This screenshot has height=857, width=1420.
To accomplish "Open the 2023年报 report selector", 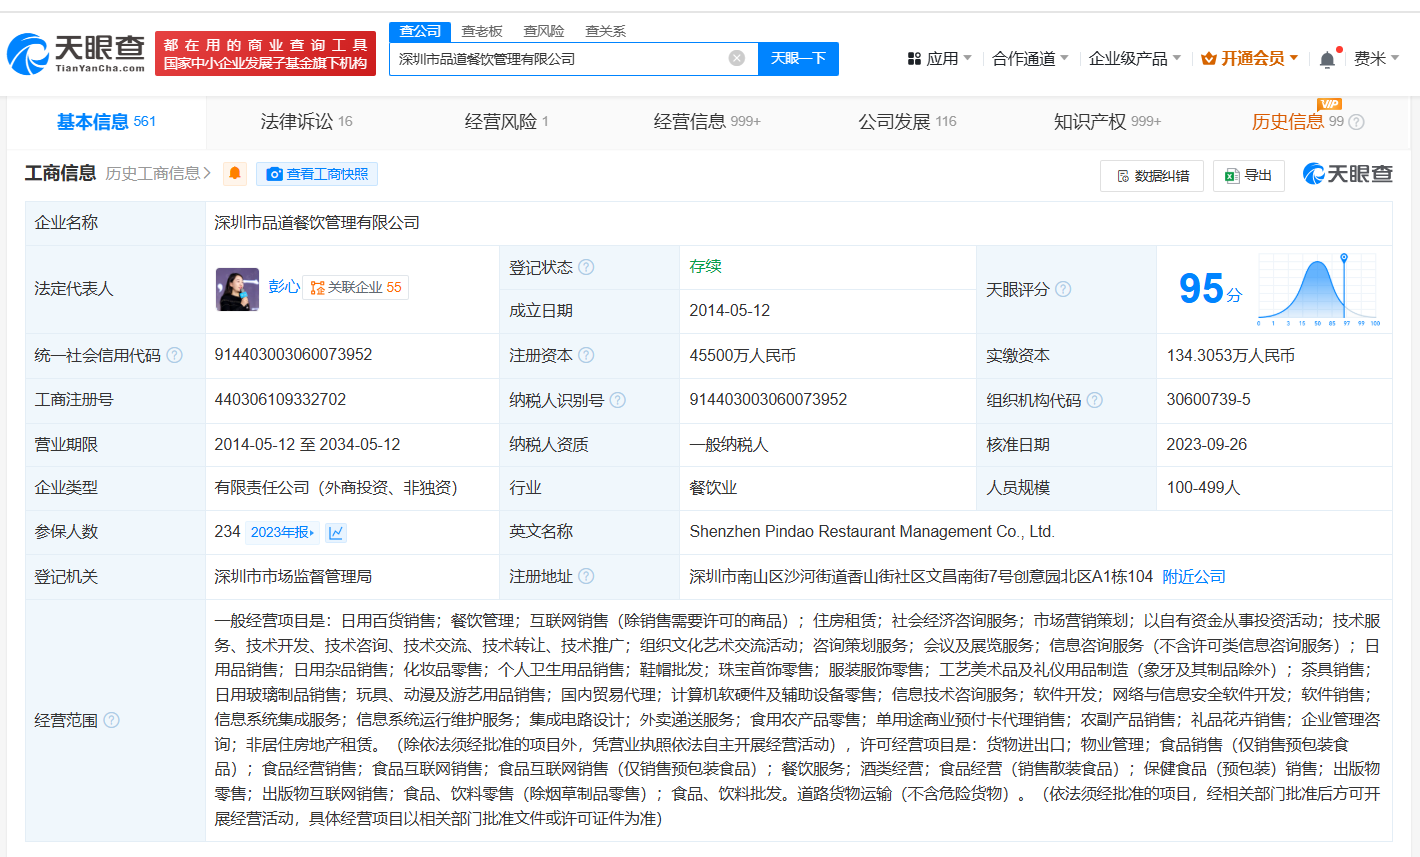I will click(282, 533).
